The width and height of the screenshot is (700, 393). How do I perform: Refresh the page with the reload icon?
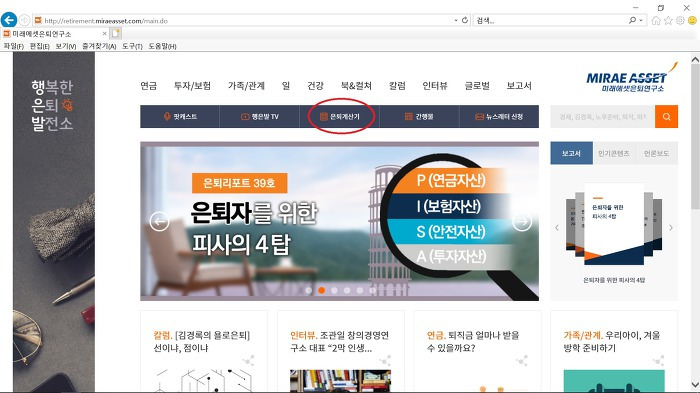[x=465, y=20]
